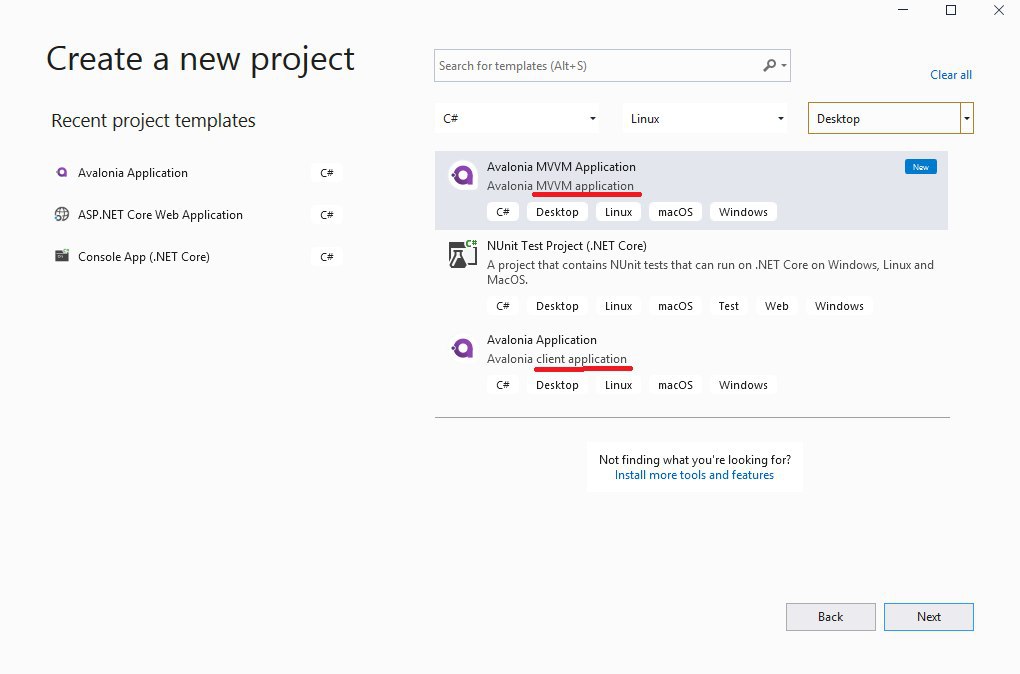Click Linux tag under Avalonia MVVM Application

tap(618, 212)
